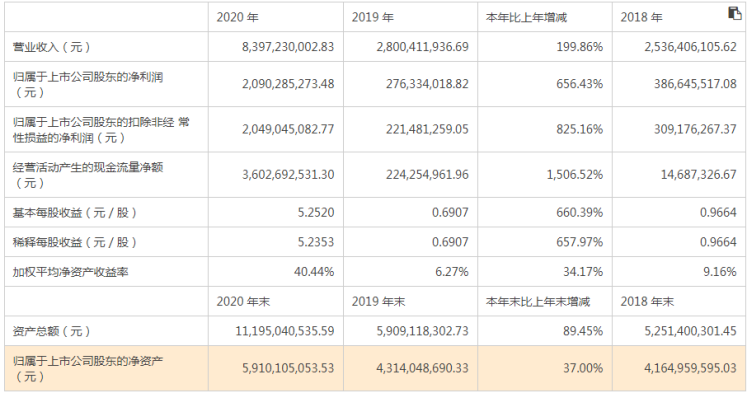Click the 基本每股收益（元/股） row label
747x393 pixels.
coord(75,212)
